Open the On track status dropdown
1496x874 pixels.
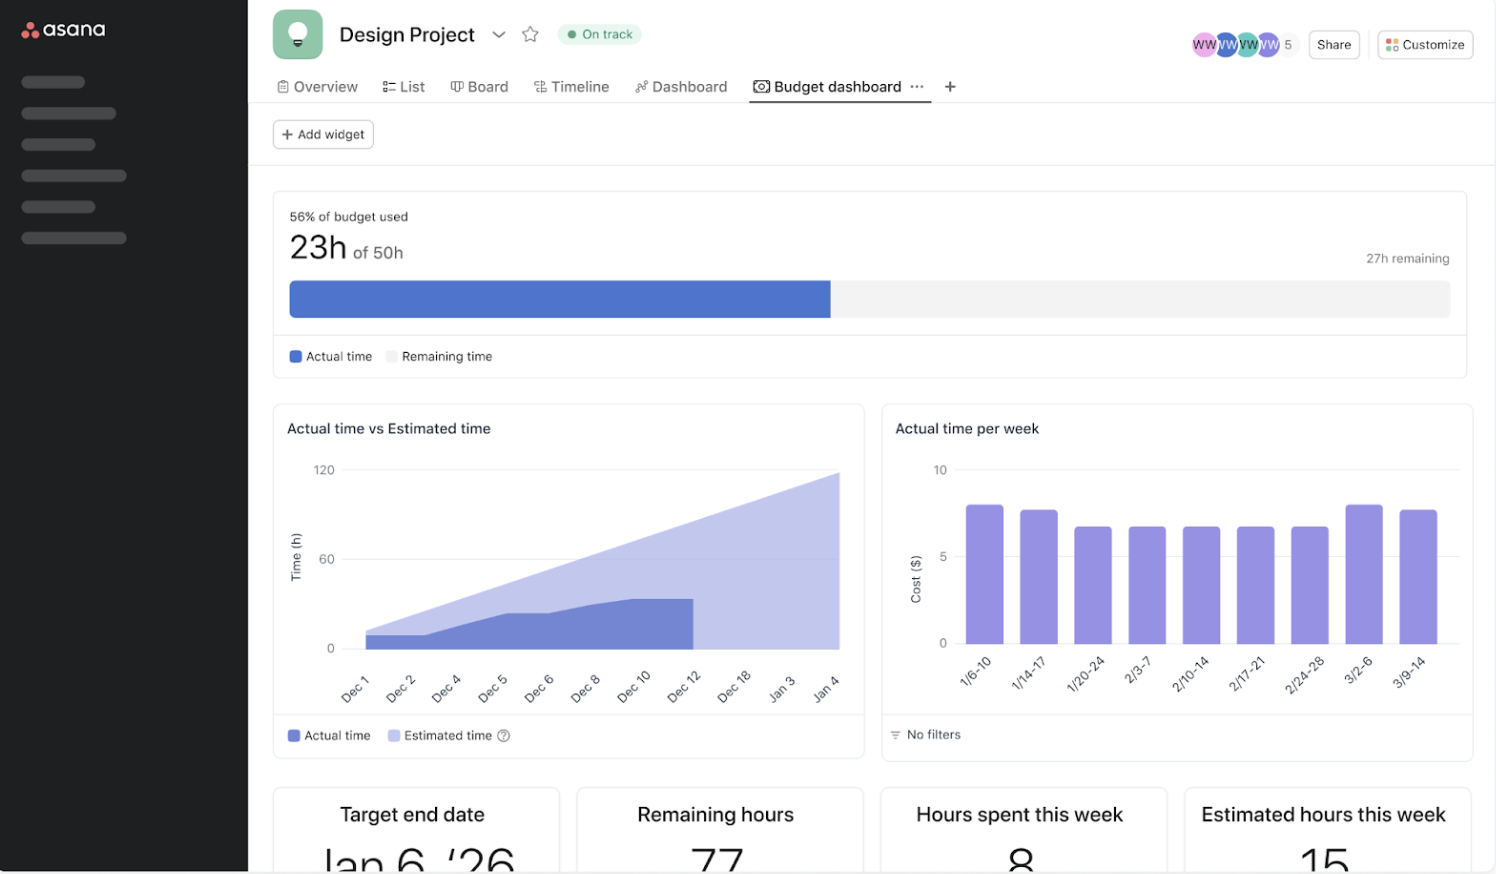[599, 35]
